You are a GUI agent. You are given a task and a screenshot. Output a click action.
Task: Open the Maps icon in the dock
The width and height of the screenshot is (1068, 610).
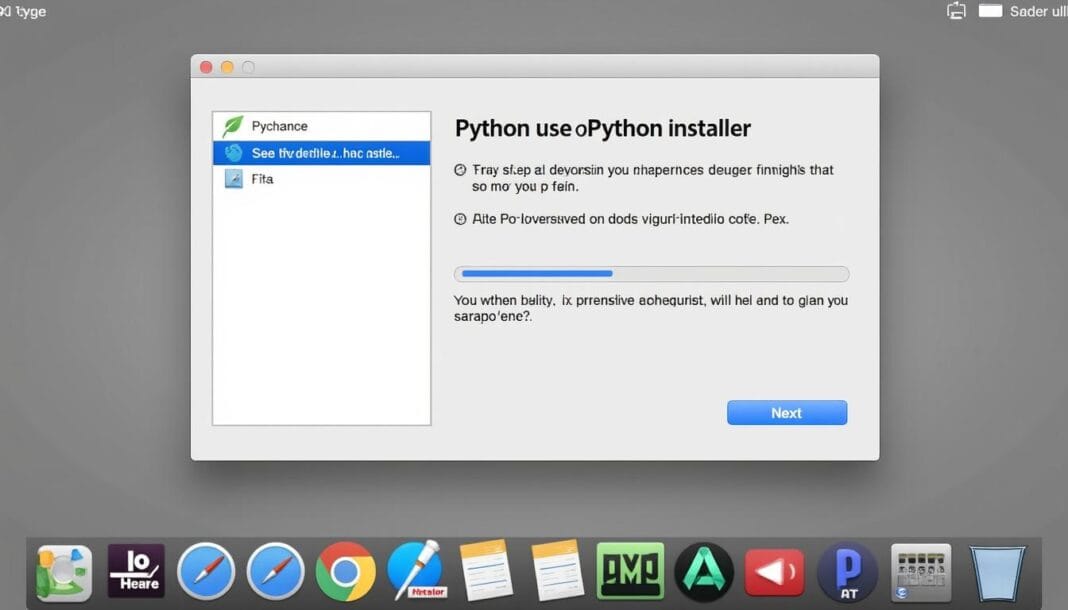tap(62, 572)
